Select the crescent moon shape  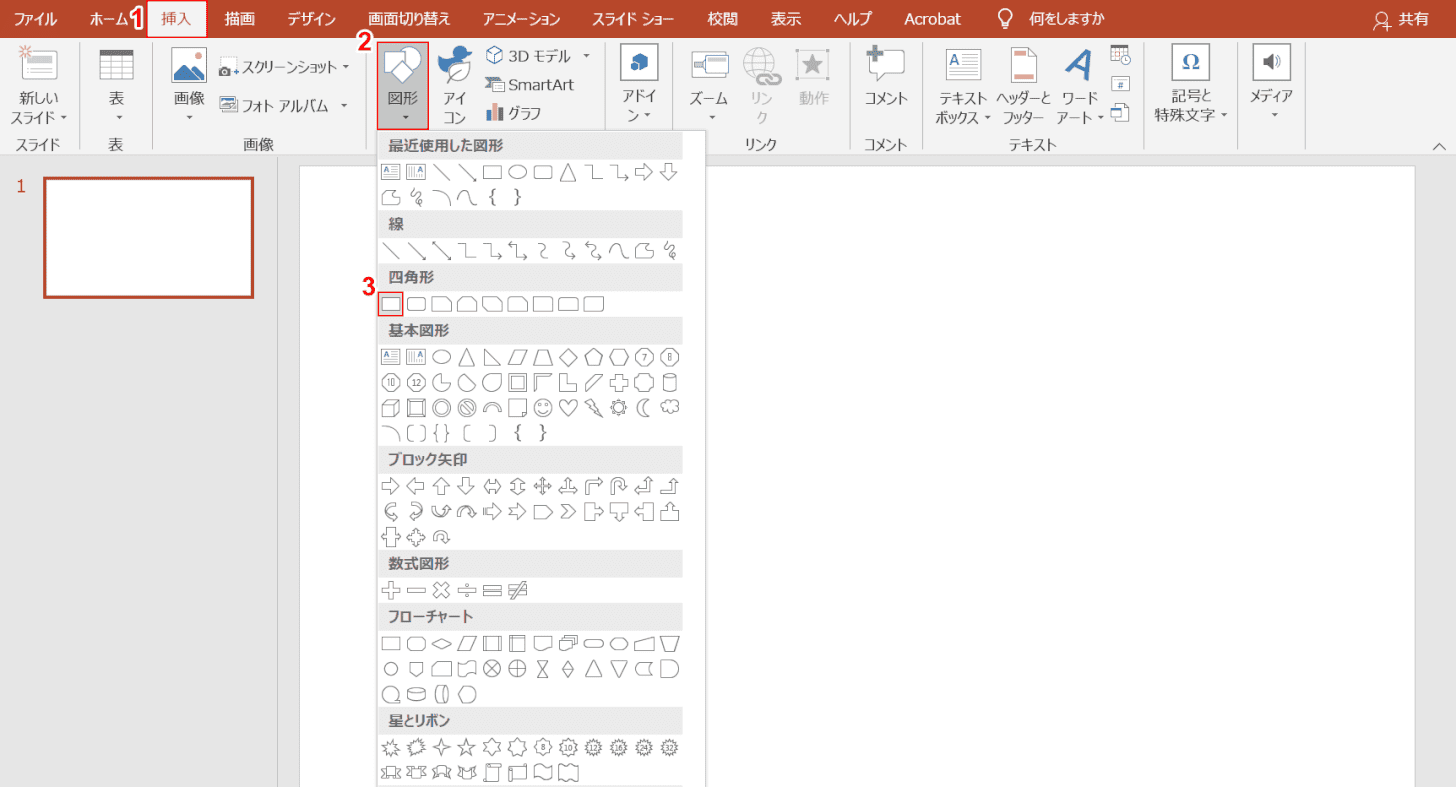tap(644, 407)
